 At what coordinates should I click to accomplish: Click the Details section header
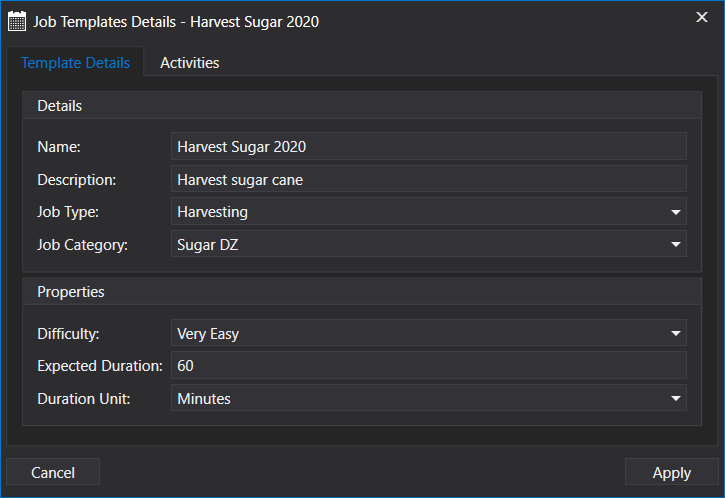click(60, 106)
